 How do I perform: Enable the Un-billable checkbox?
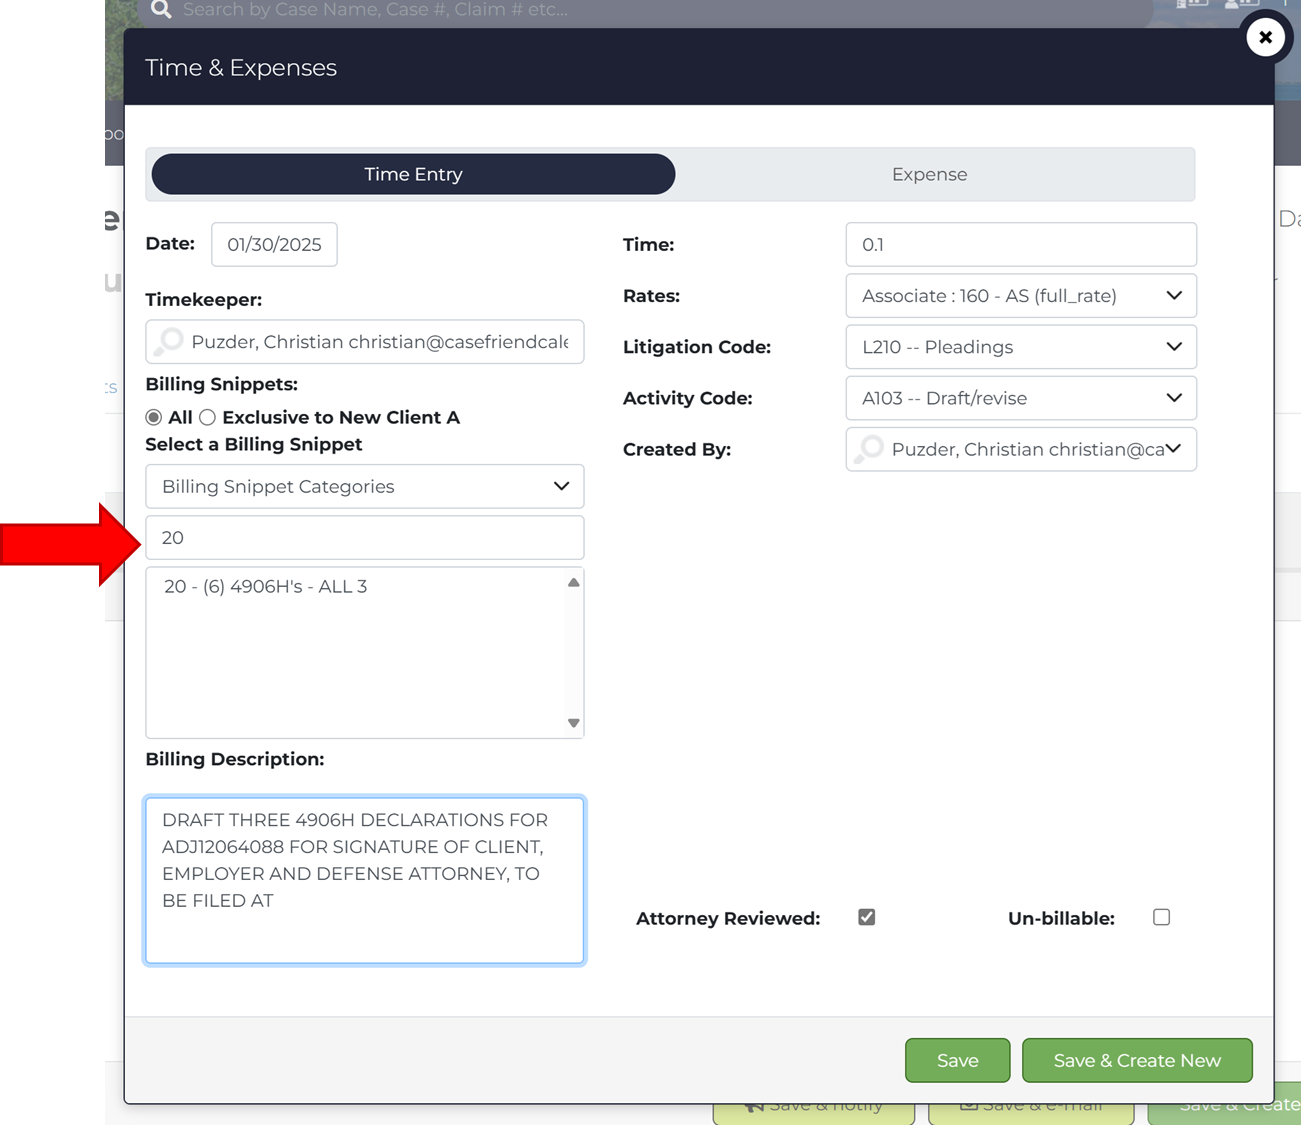[1161, 917]
